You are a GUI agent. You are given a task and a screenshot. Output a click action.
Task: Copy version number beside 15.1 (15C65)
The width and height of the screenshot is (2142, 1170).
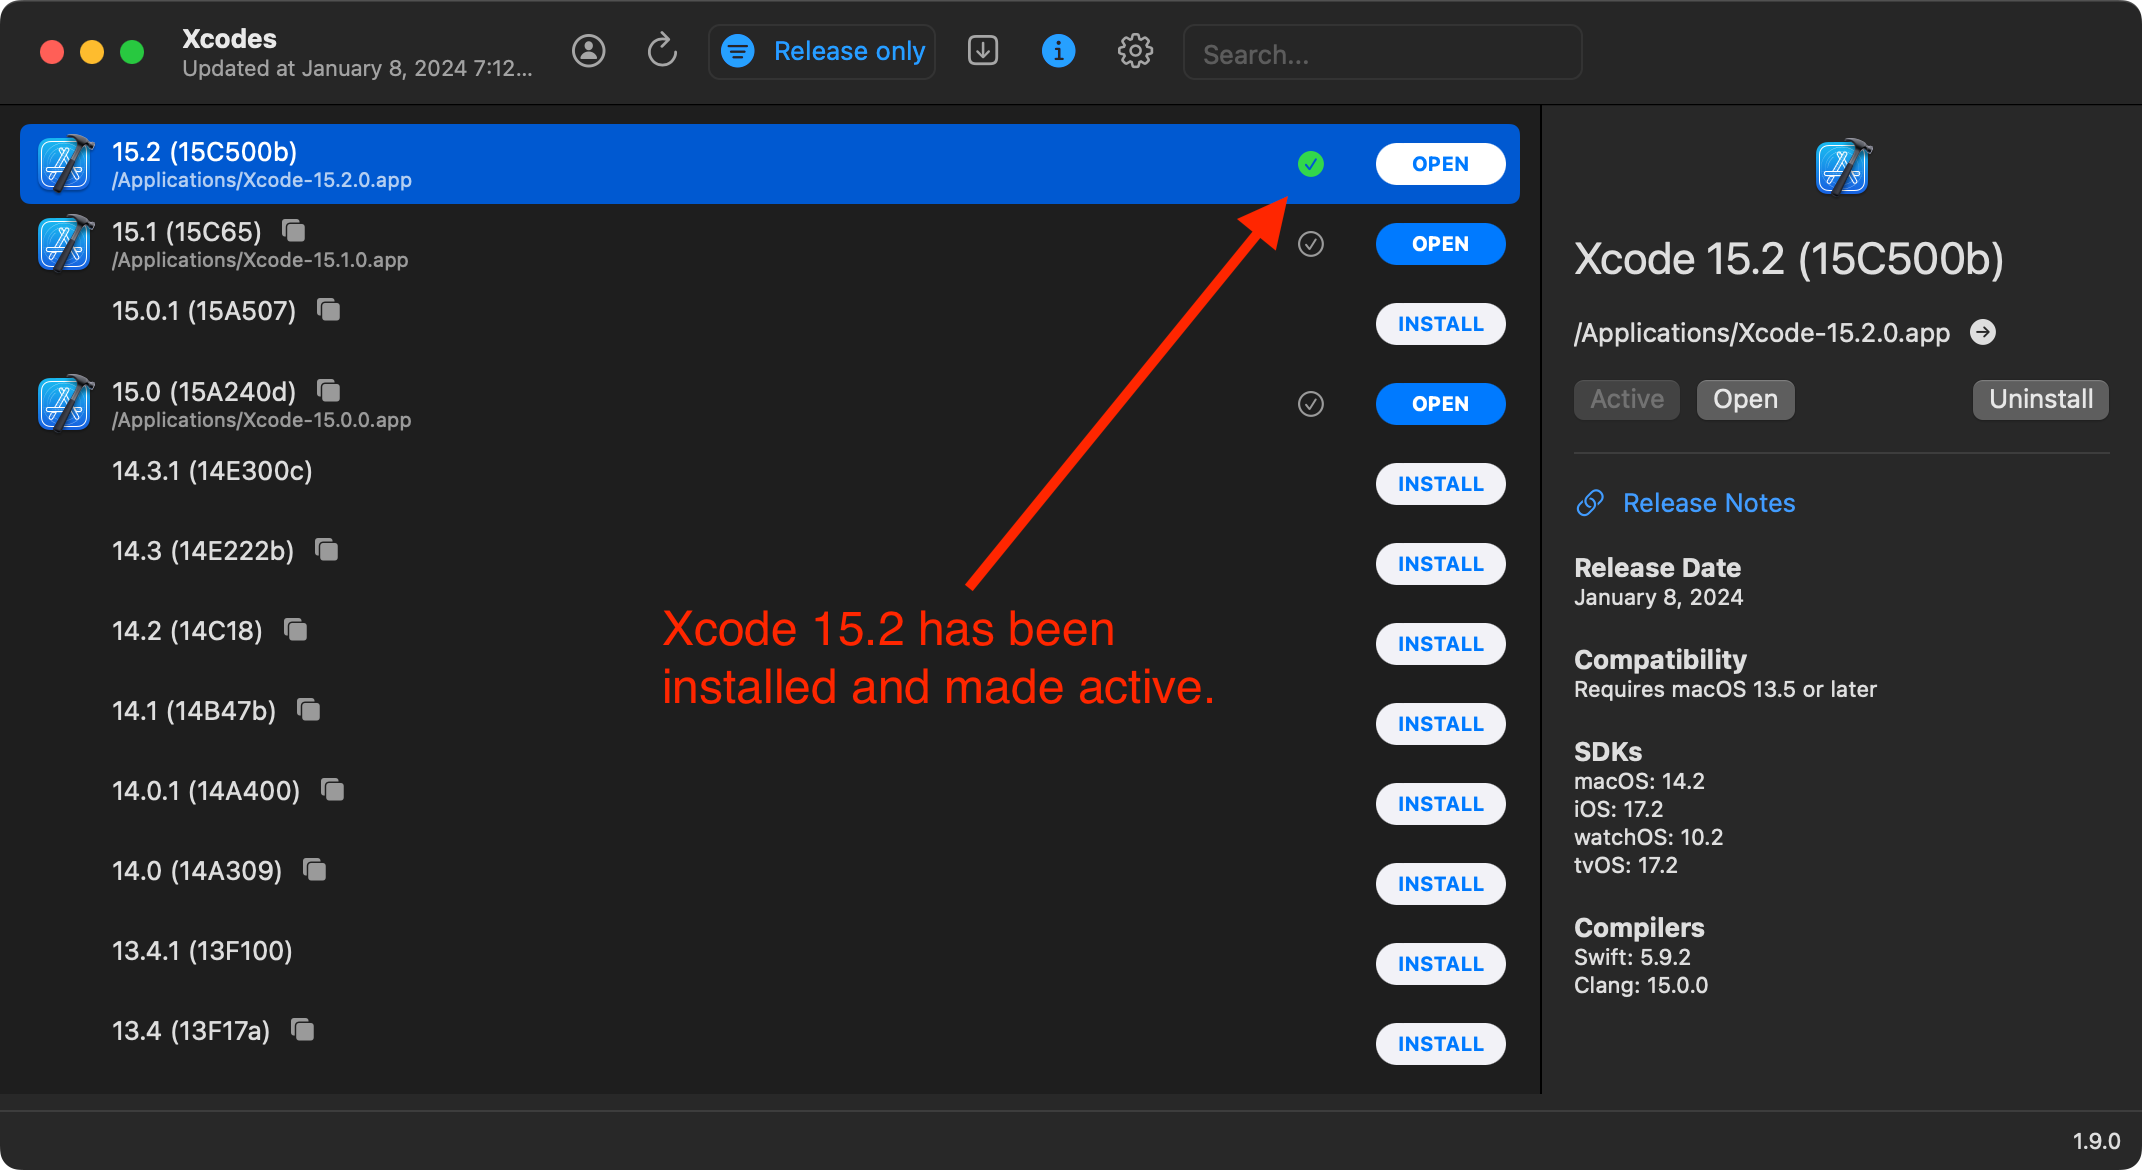(292, 231)
